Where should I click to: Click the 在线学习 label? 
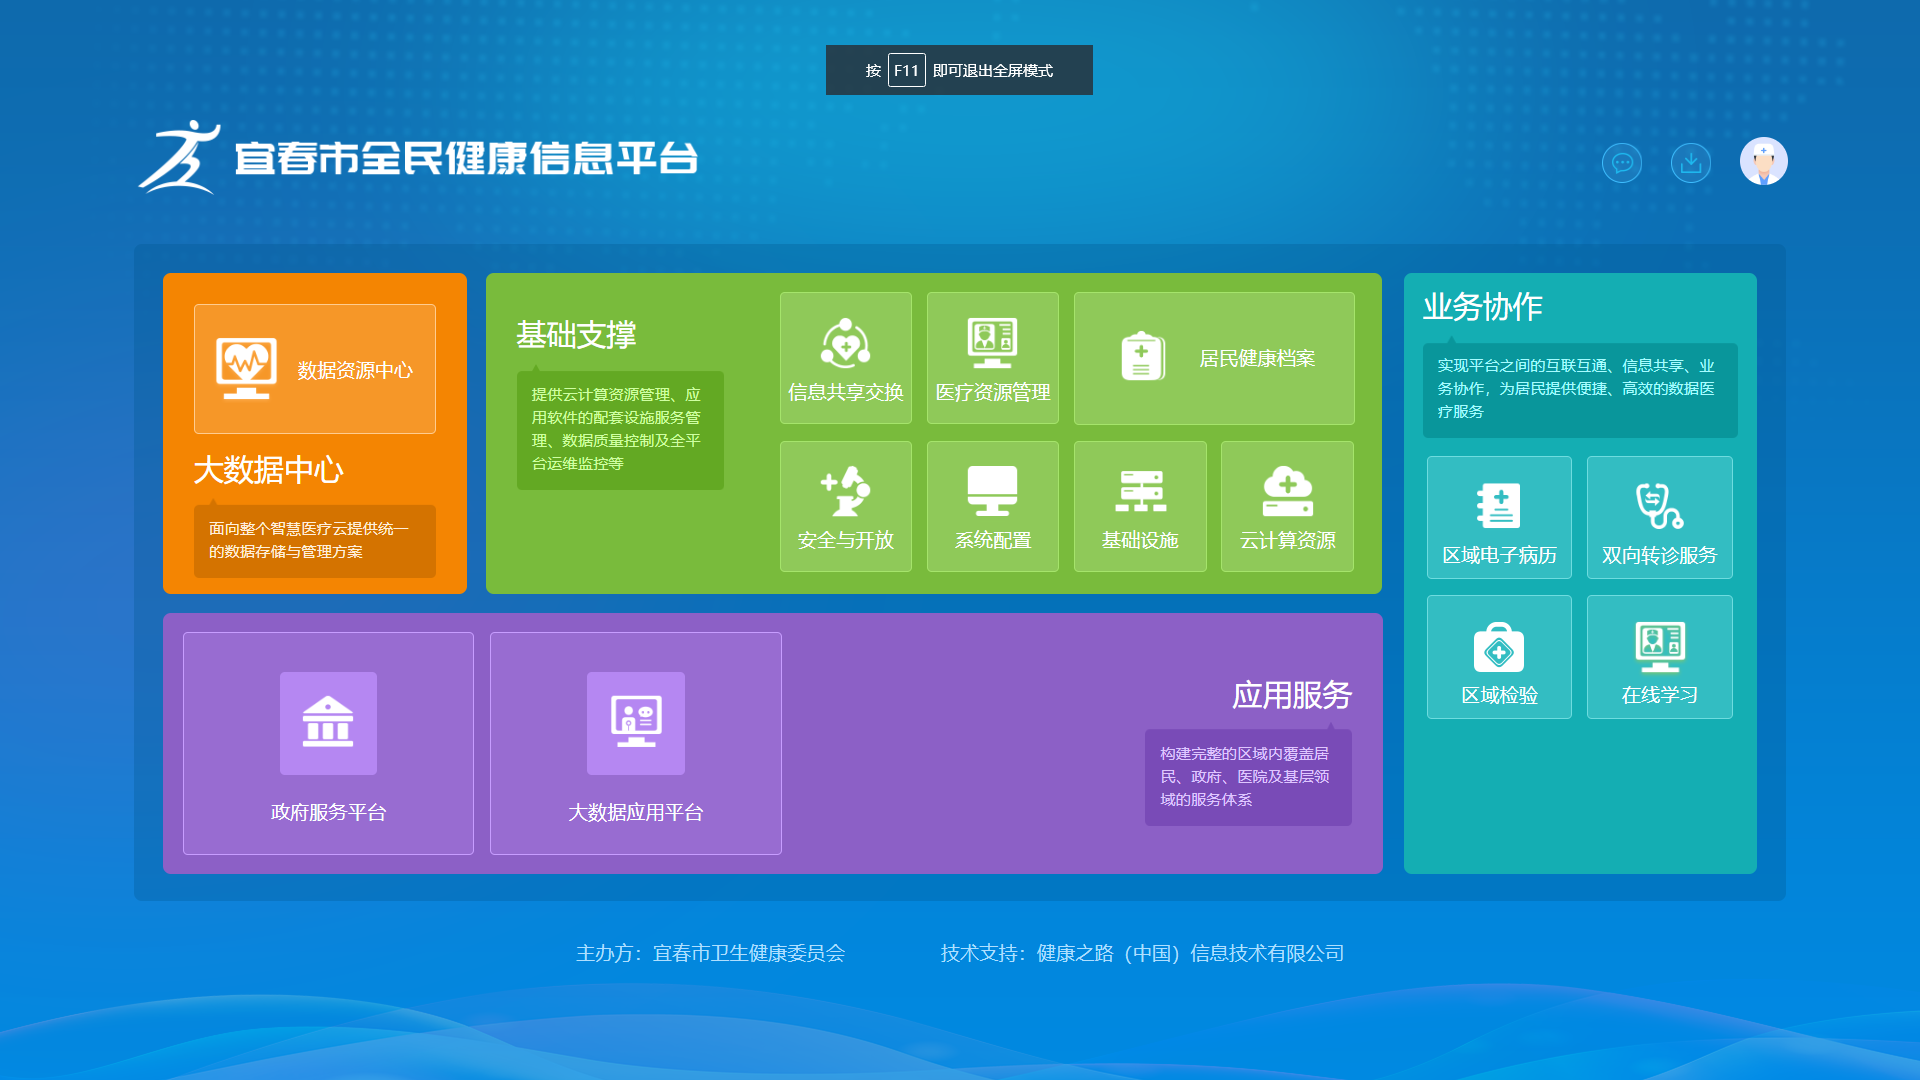(1660, 696)
